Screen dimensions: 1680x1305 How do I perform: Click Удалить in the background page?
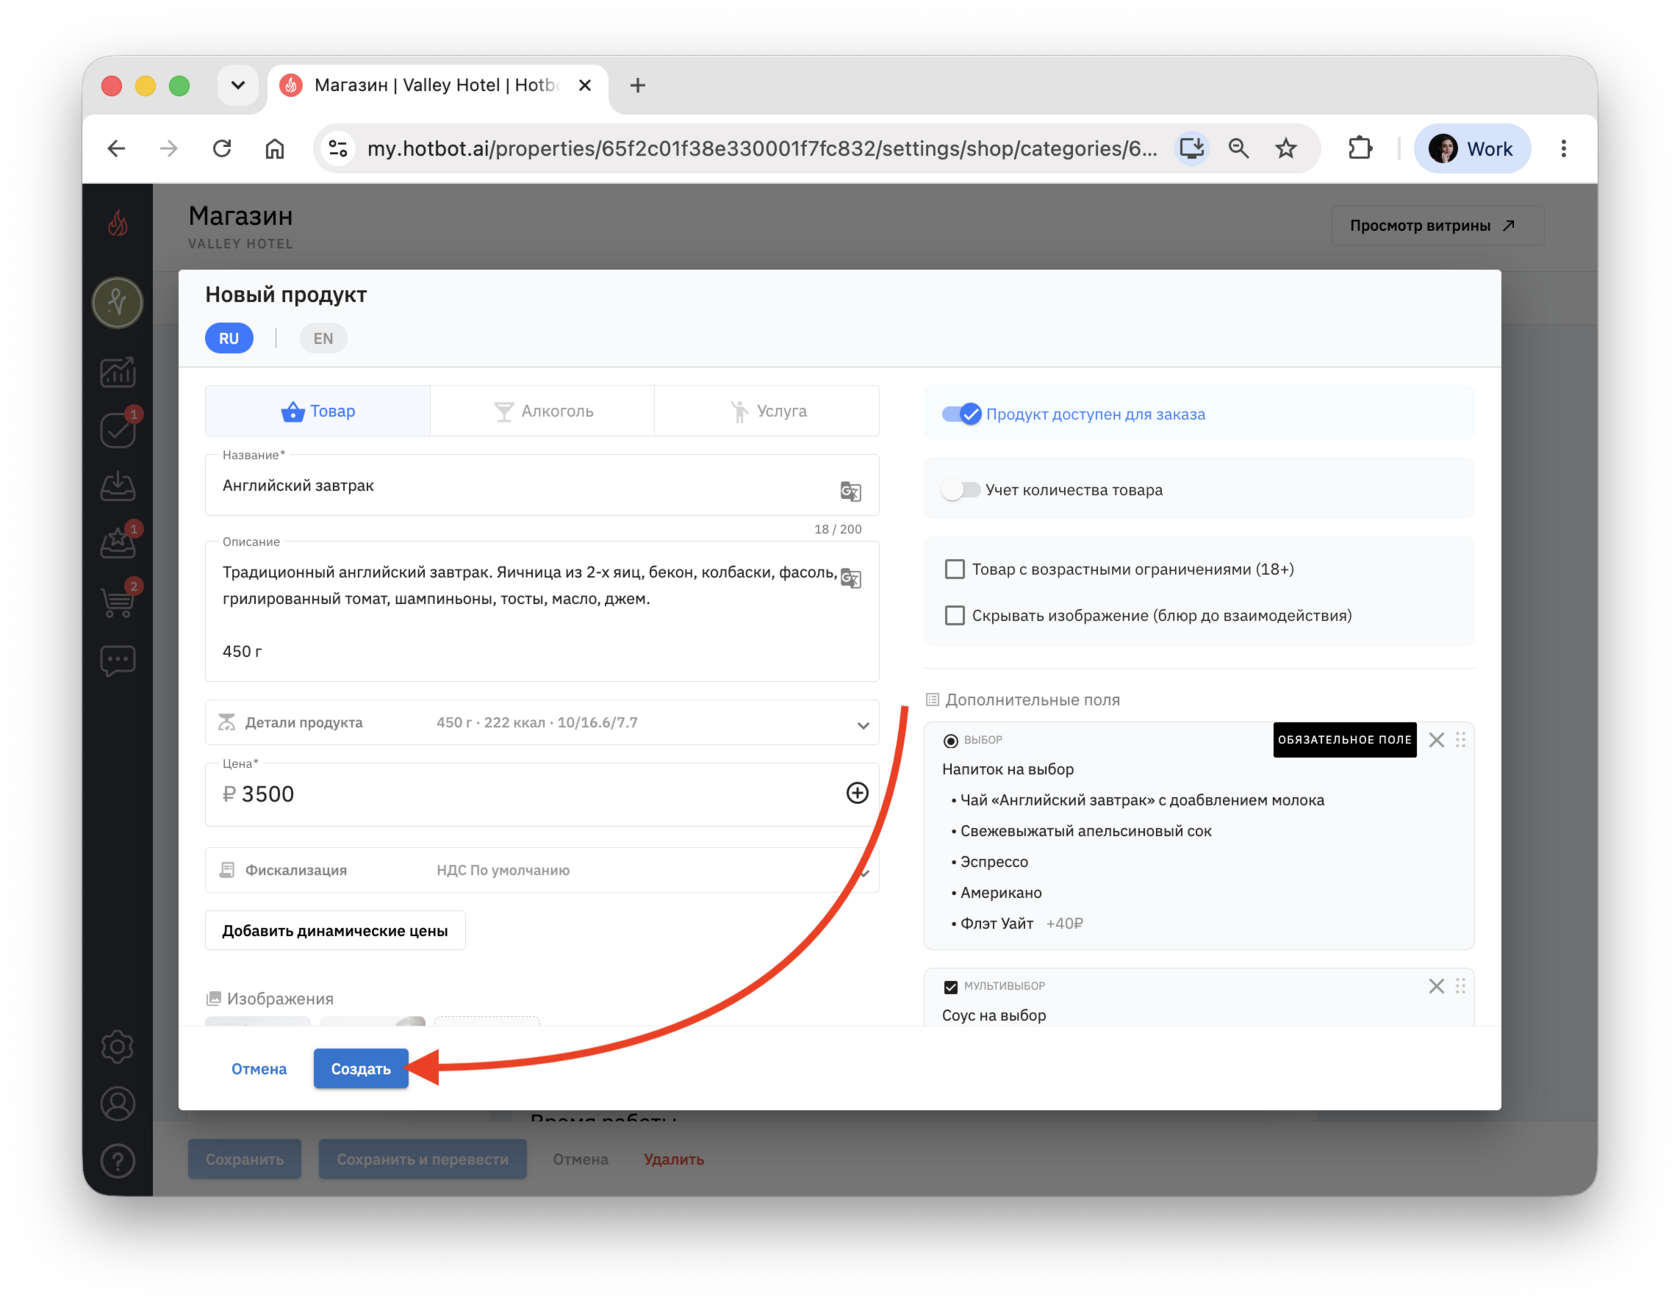click(674, 1160)
